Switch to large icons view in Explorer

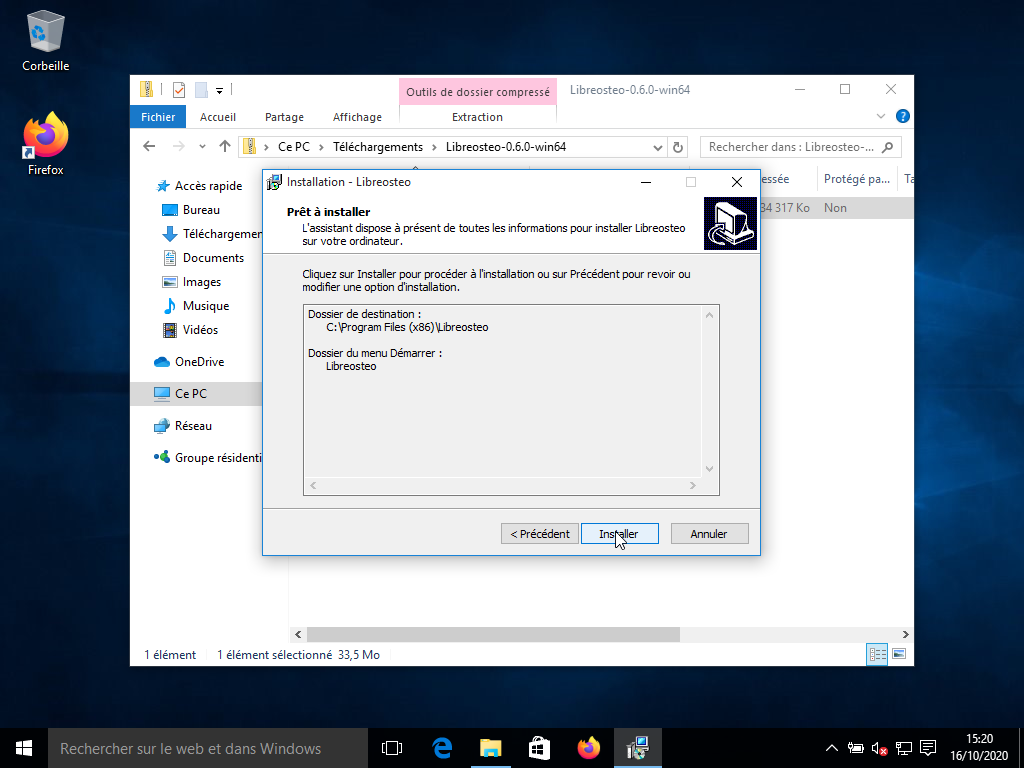click(x=899, y=654)
